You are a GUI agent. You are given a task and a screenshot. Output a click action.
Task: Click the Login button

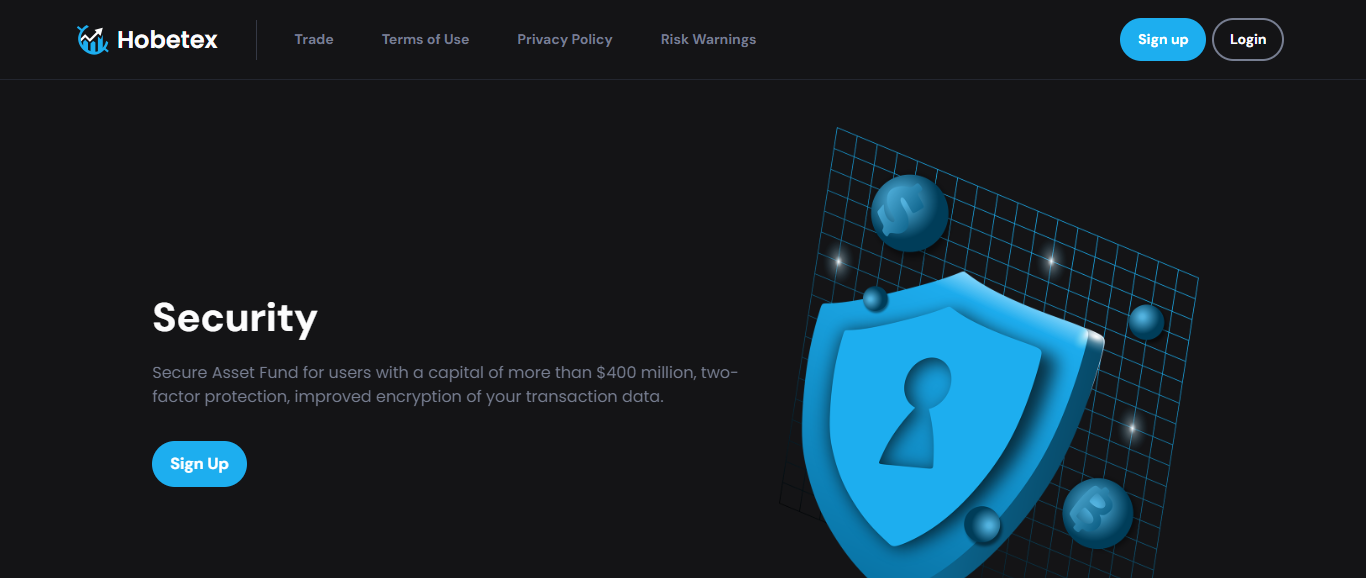point(1247,40)
